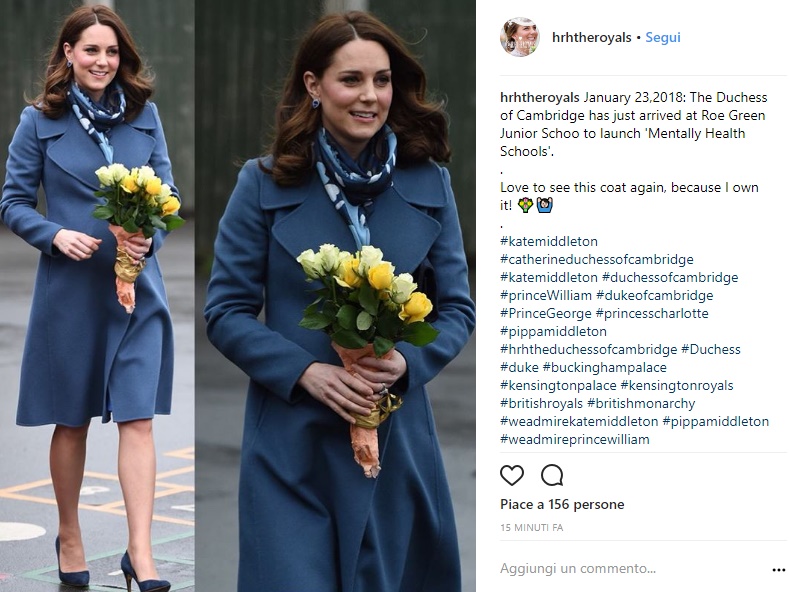Open the #PrinceGeorge hashtag
The width and height of the screenshot is (789, 592).
(546, 313)
